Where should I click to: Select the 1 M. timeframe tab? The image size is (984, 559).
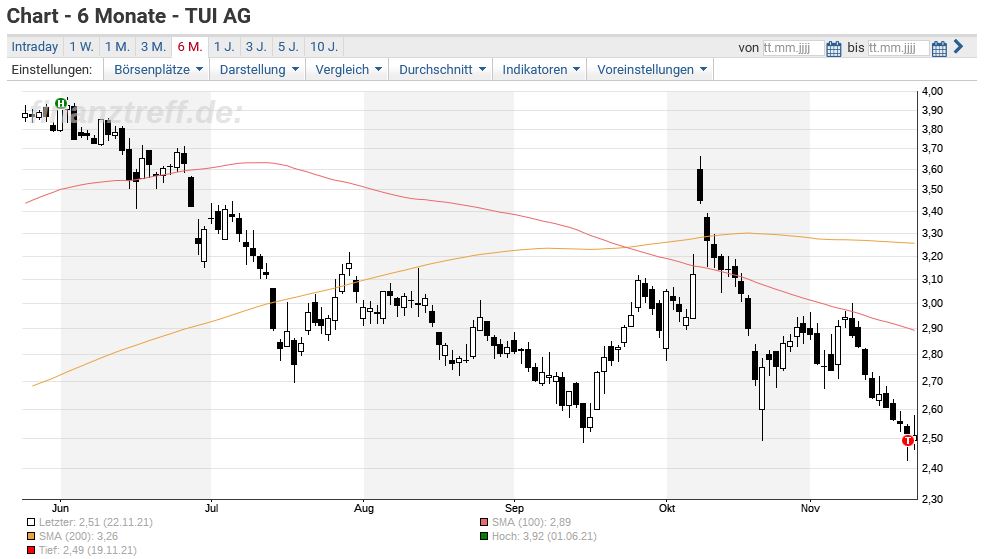point(117,46)
